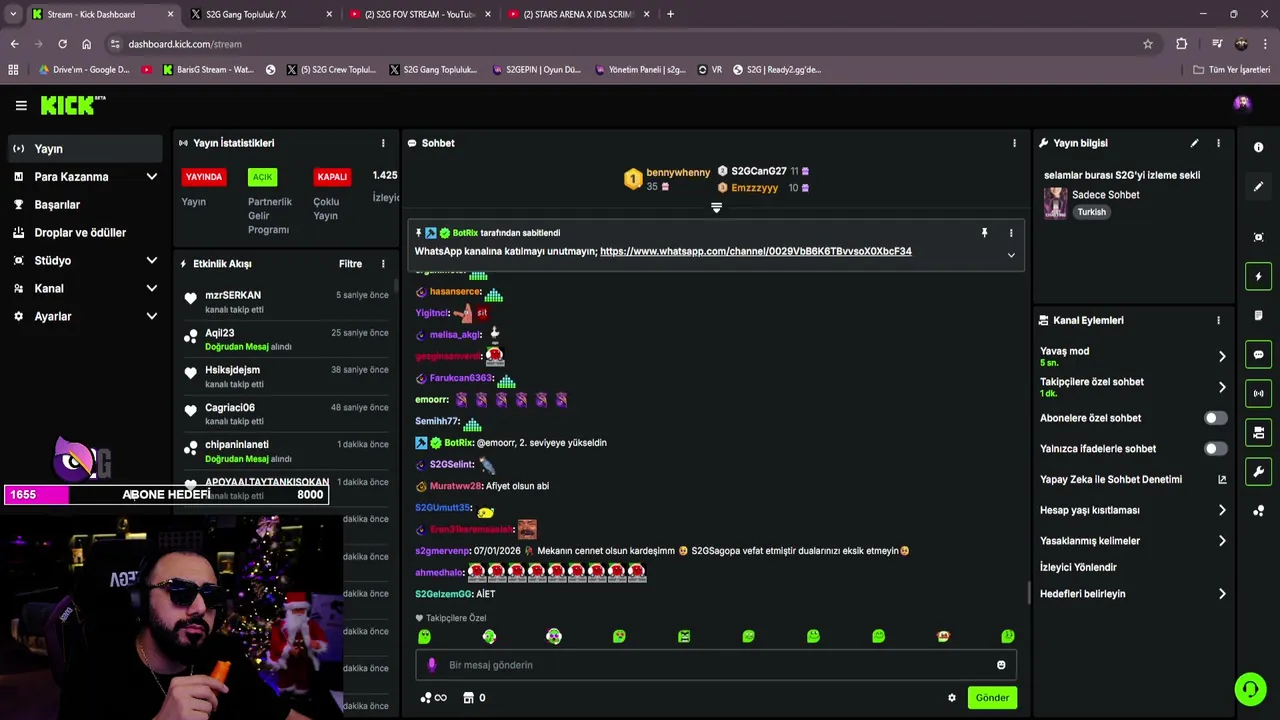The image size is (1280, 720).
Task: Open Yapay Zeka ile Sohbet Denetimi external link
Action: [x=1222, y=479]
